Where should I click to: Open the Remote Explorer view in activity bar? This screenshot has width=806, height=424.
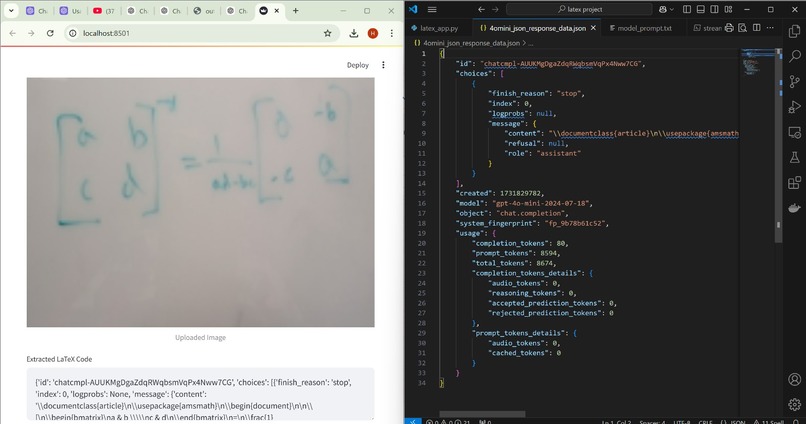[794, 132]
